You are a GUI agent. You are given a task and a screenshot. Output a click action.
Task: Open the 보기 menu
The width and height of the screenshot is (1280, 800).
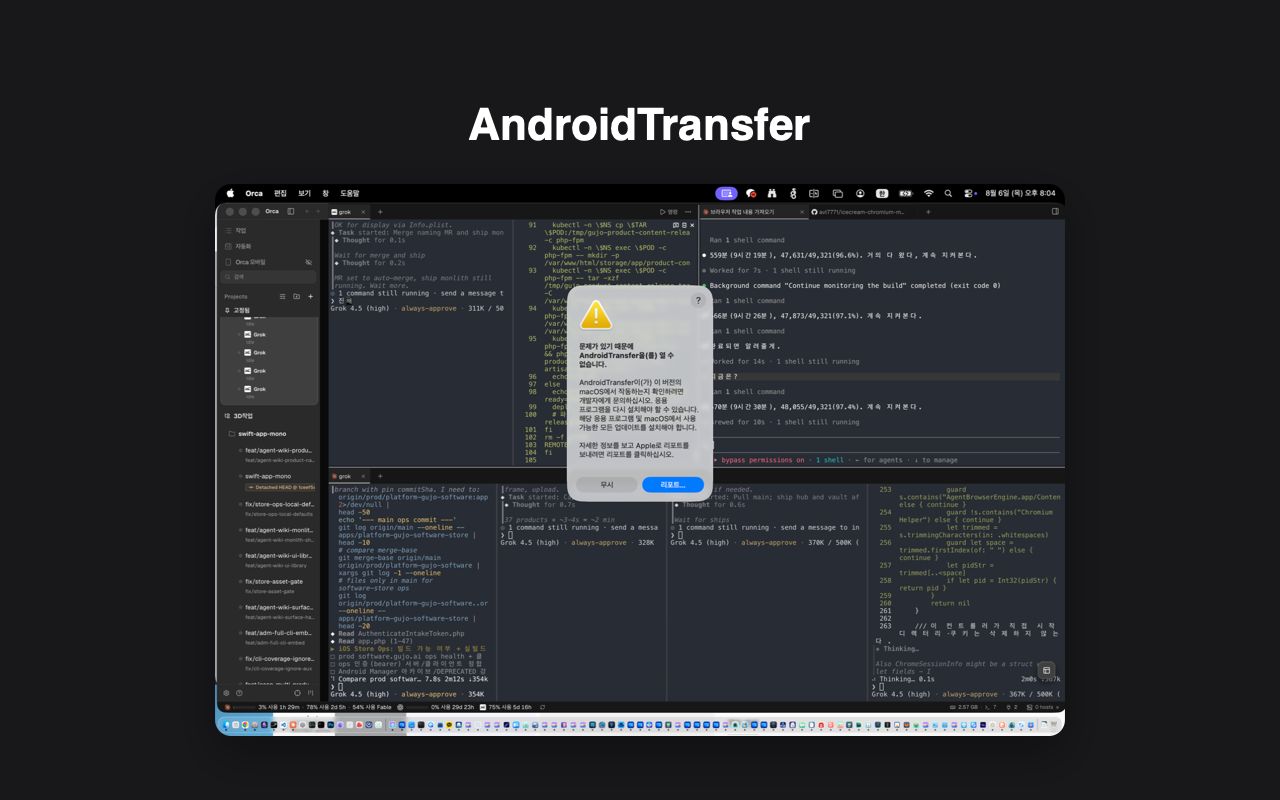(304, 193)
